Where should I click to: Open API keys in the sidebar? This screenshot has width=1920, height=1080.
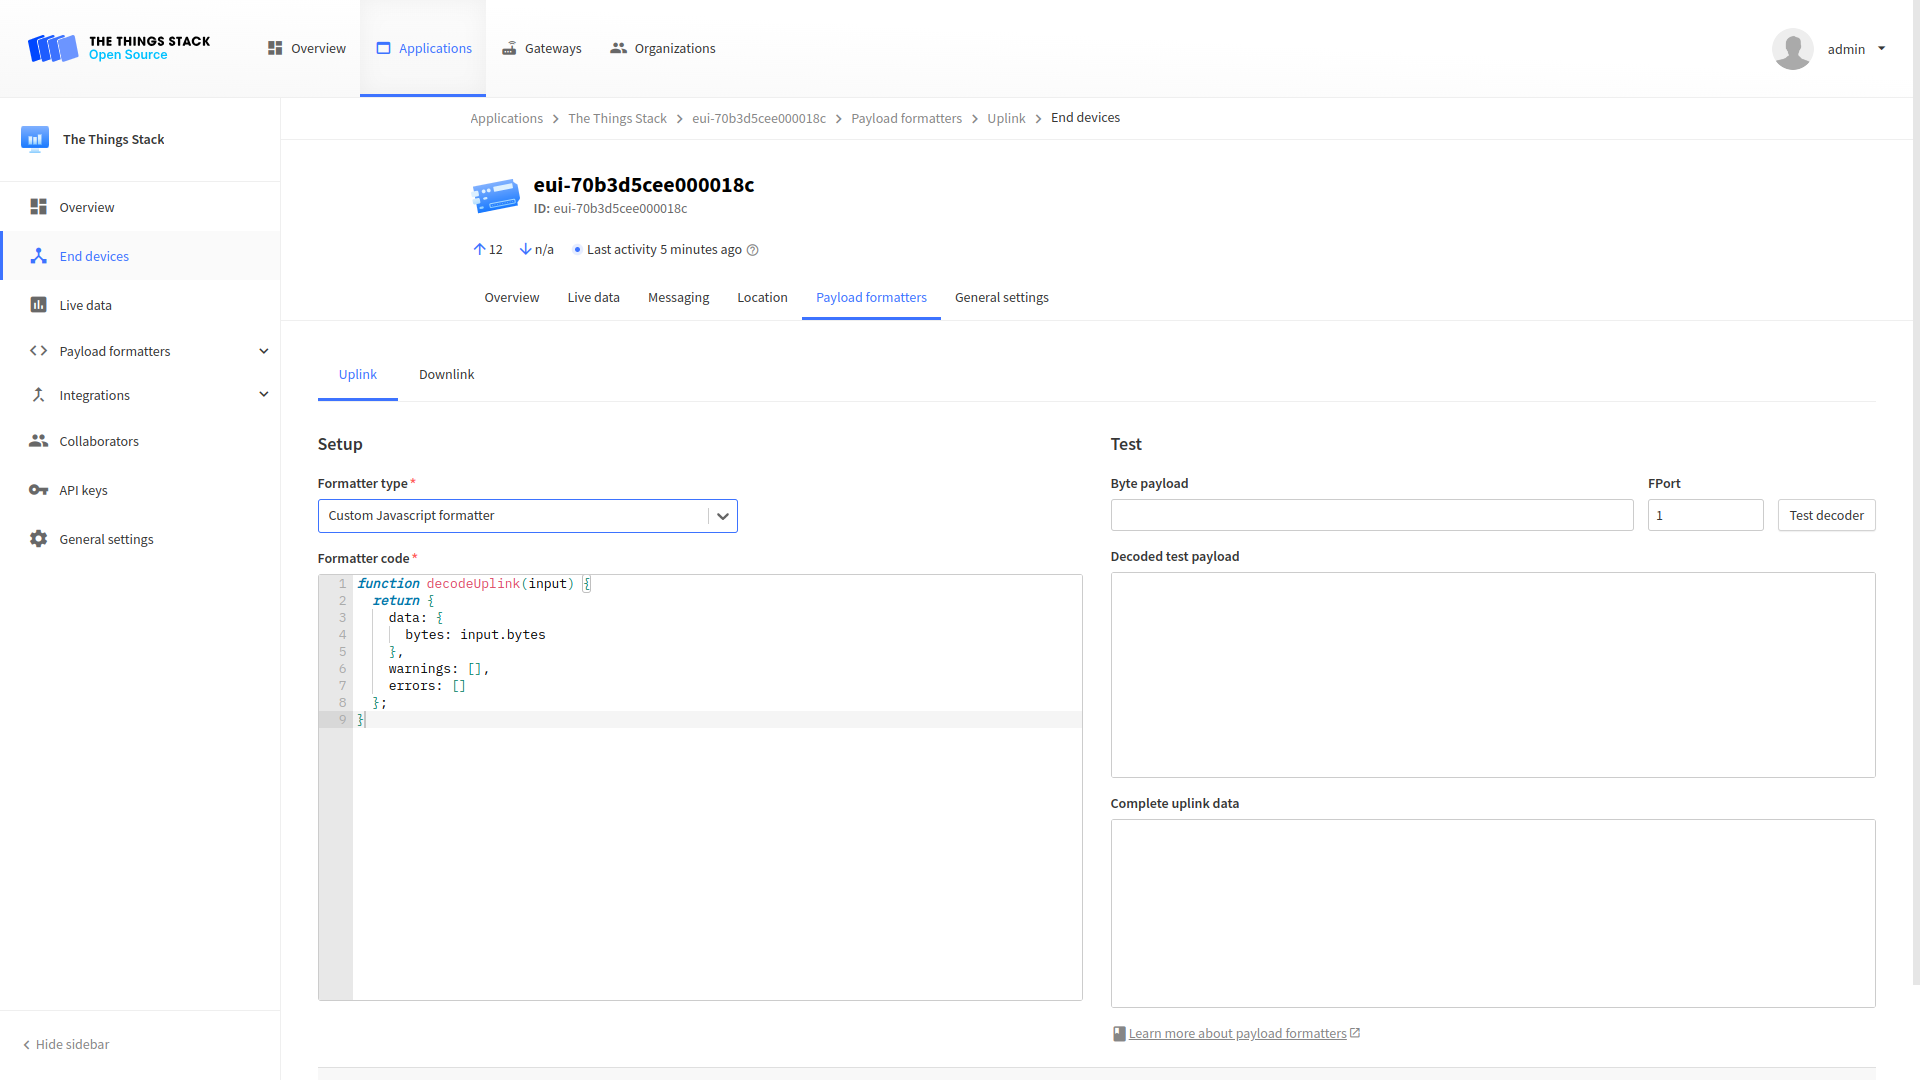point(140,490)
